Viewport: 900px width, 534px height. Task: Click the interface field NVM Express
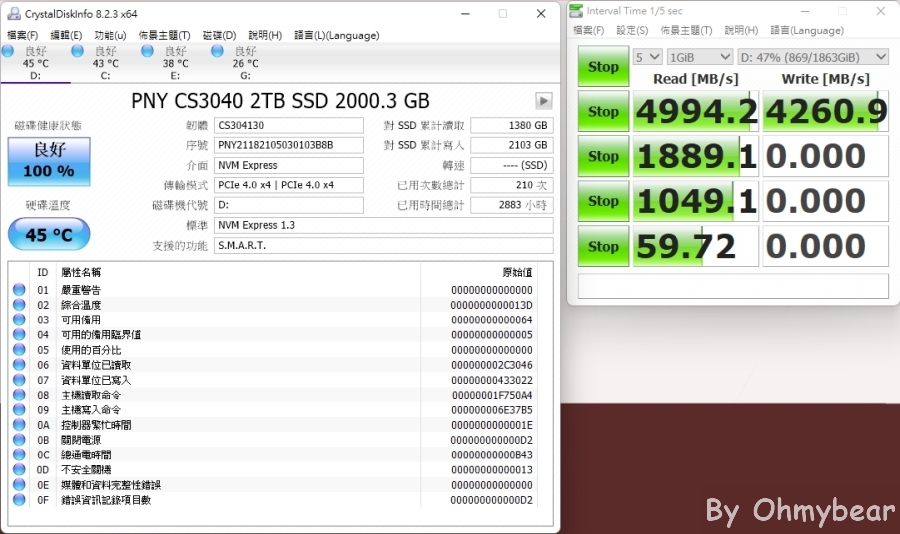[x=289, y=165]
